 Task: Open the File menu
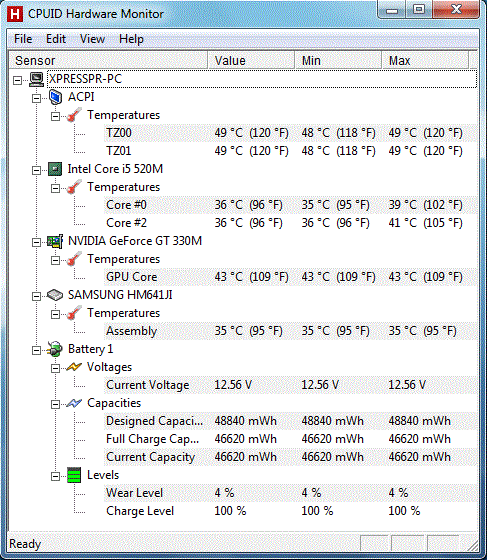tap(23, 39)
